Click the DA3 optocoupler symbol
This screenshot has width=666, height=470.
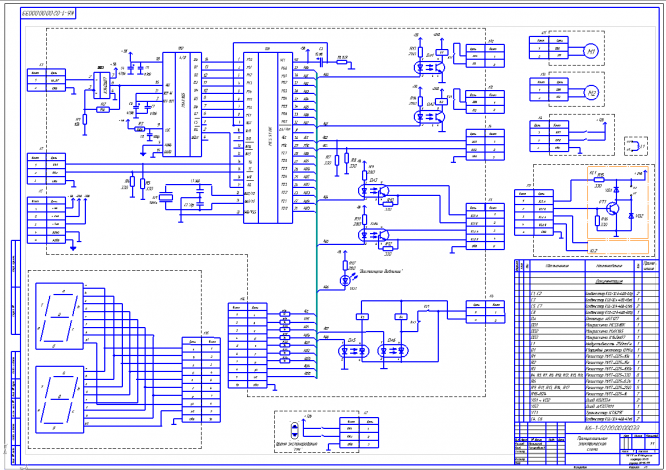(x=374, y=191)
